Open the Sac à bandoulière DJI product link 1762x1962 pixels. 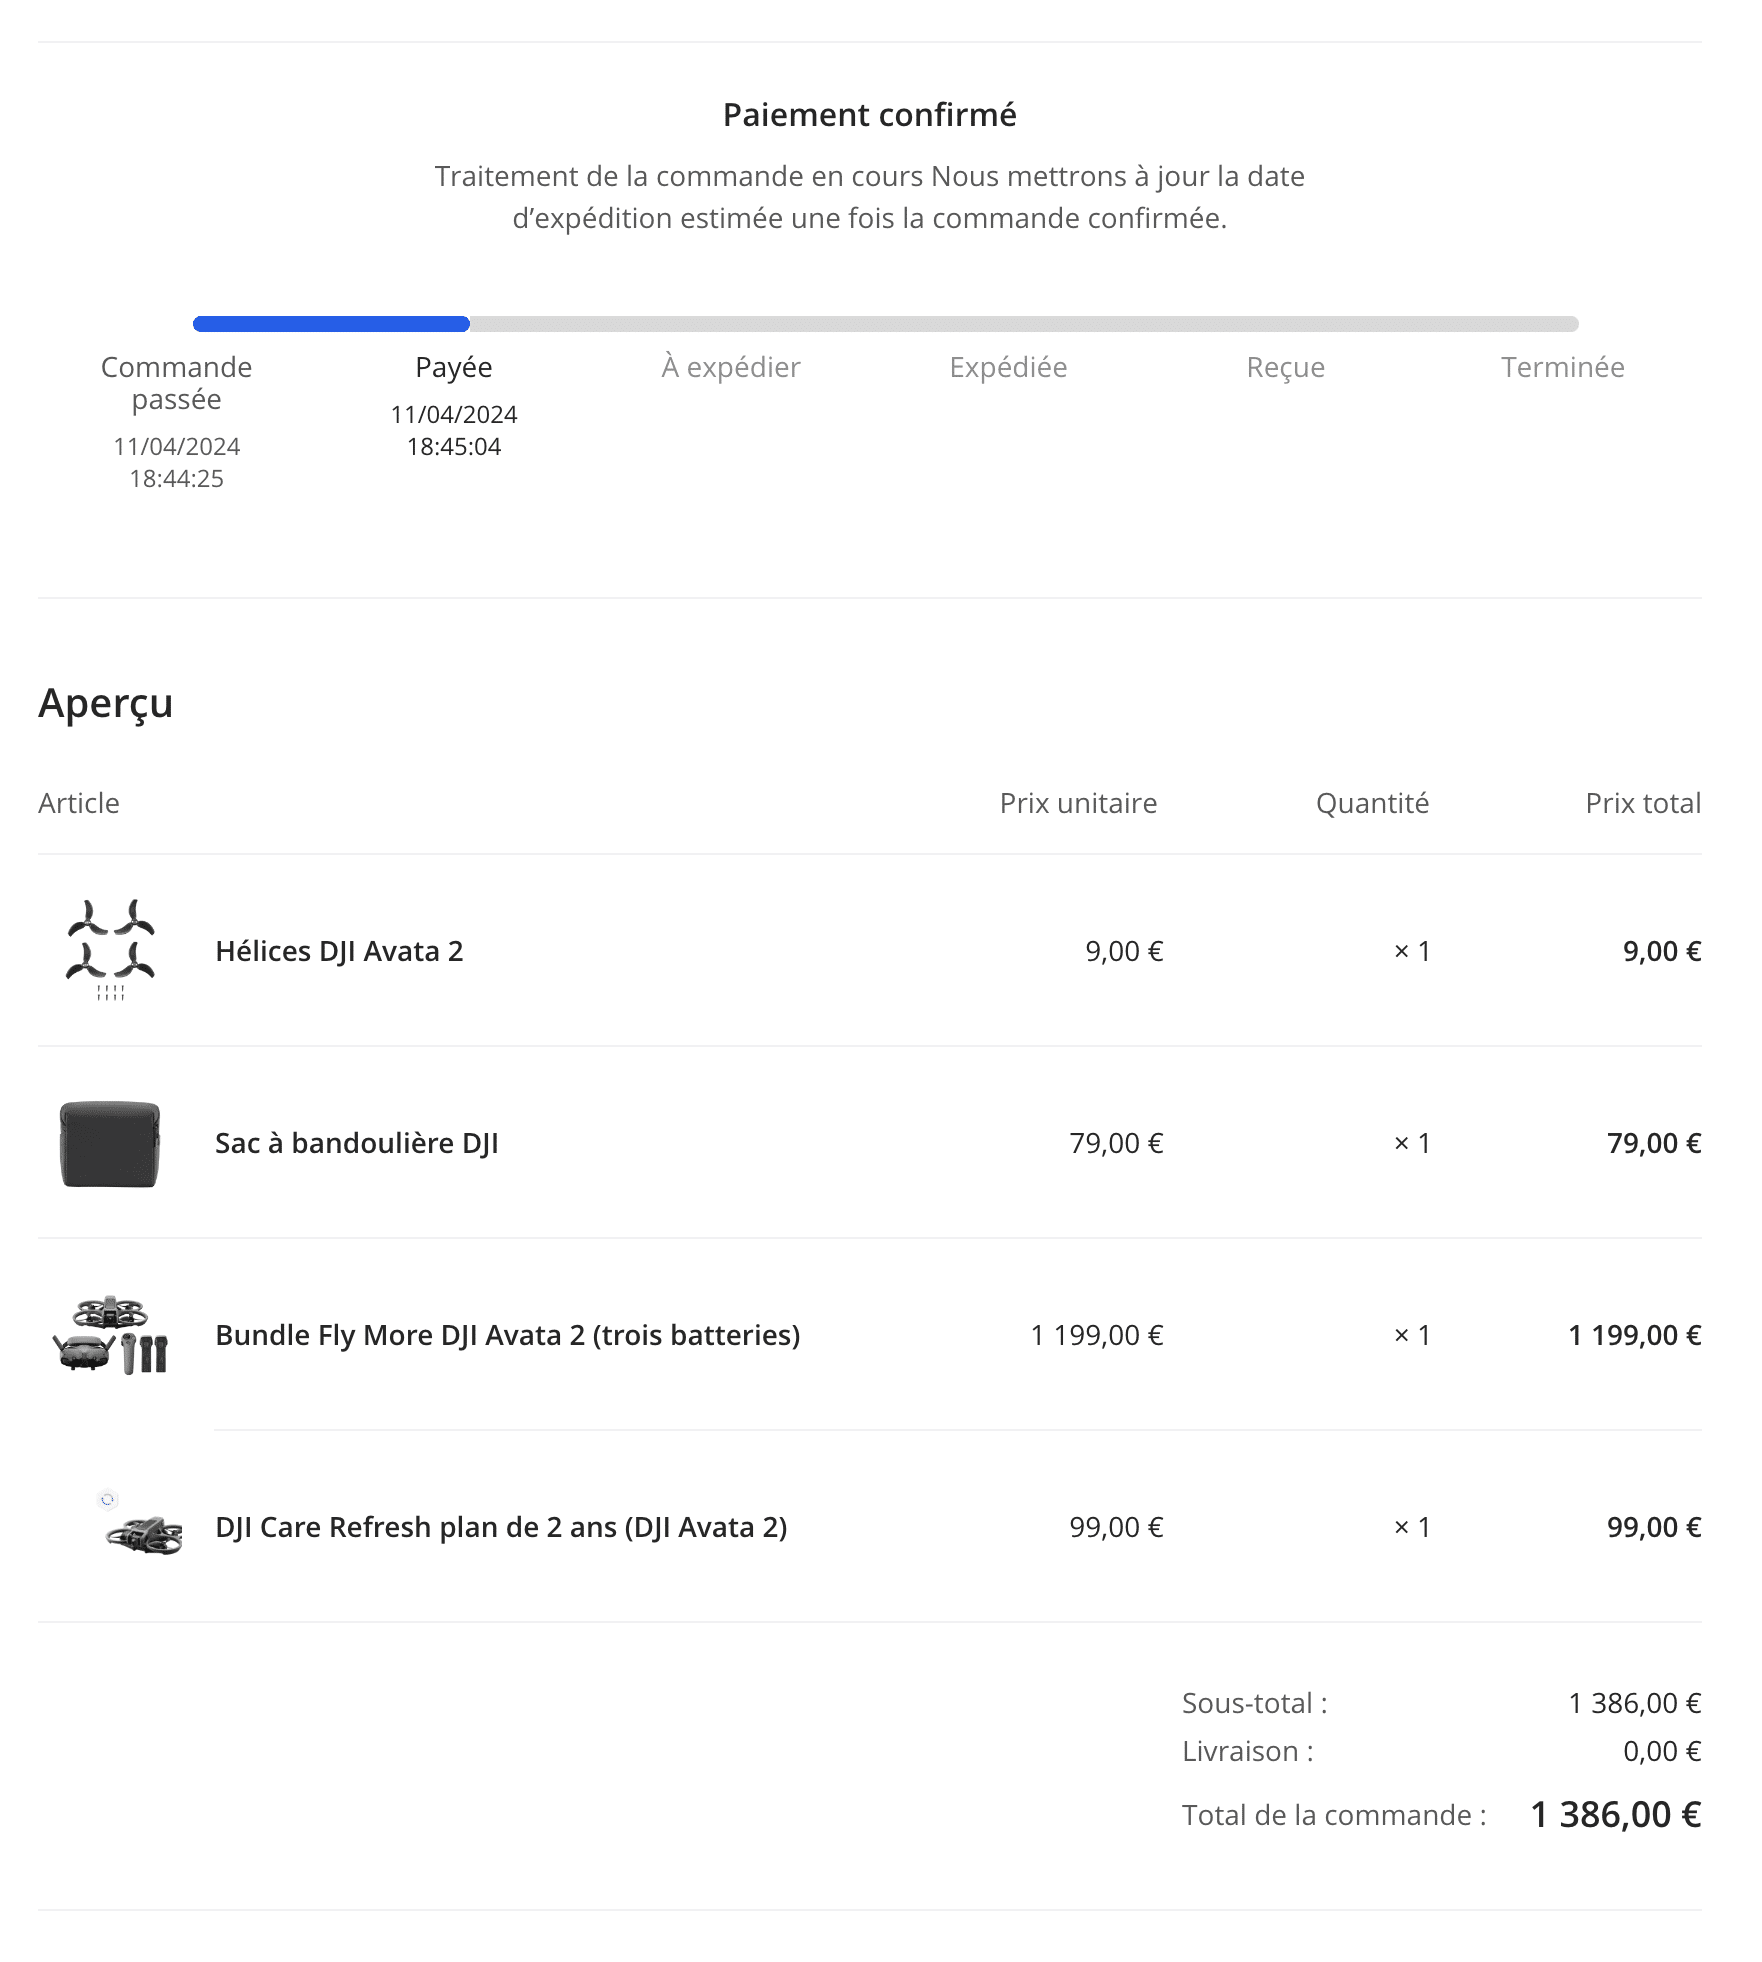click(x=357, y=1143)
